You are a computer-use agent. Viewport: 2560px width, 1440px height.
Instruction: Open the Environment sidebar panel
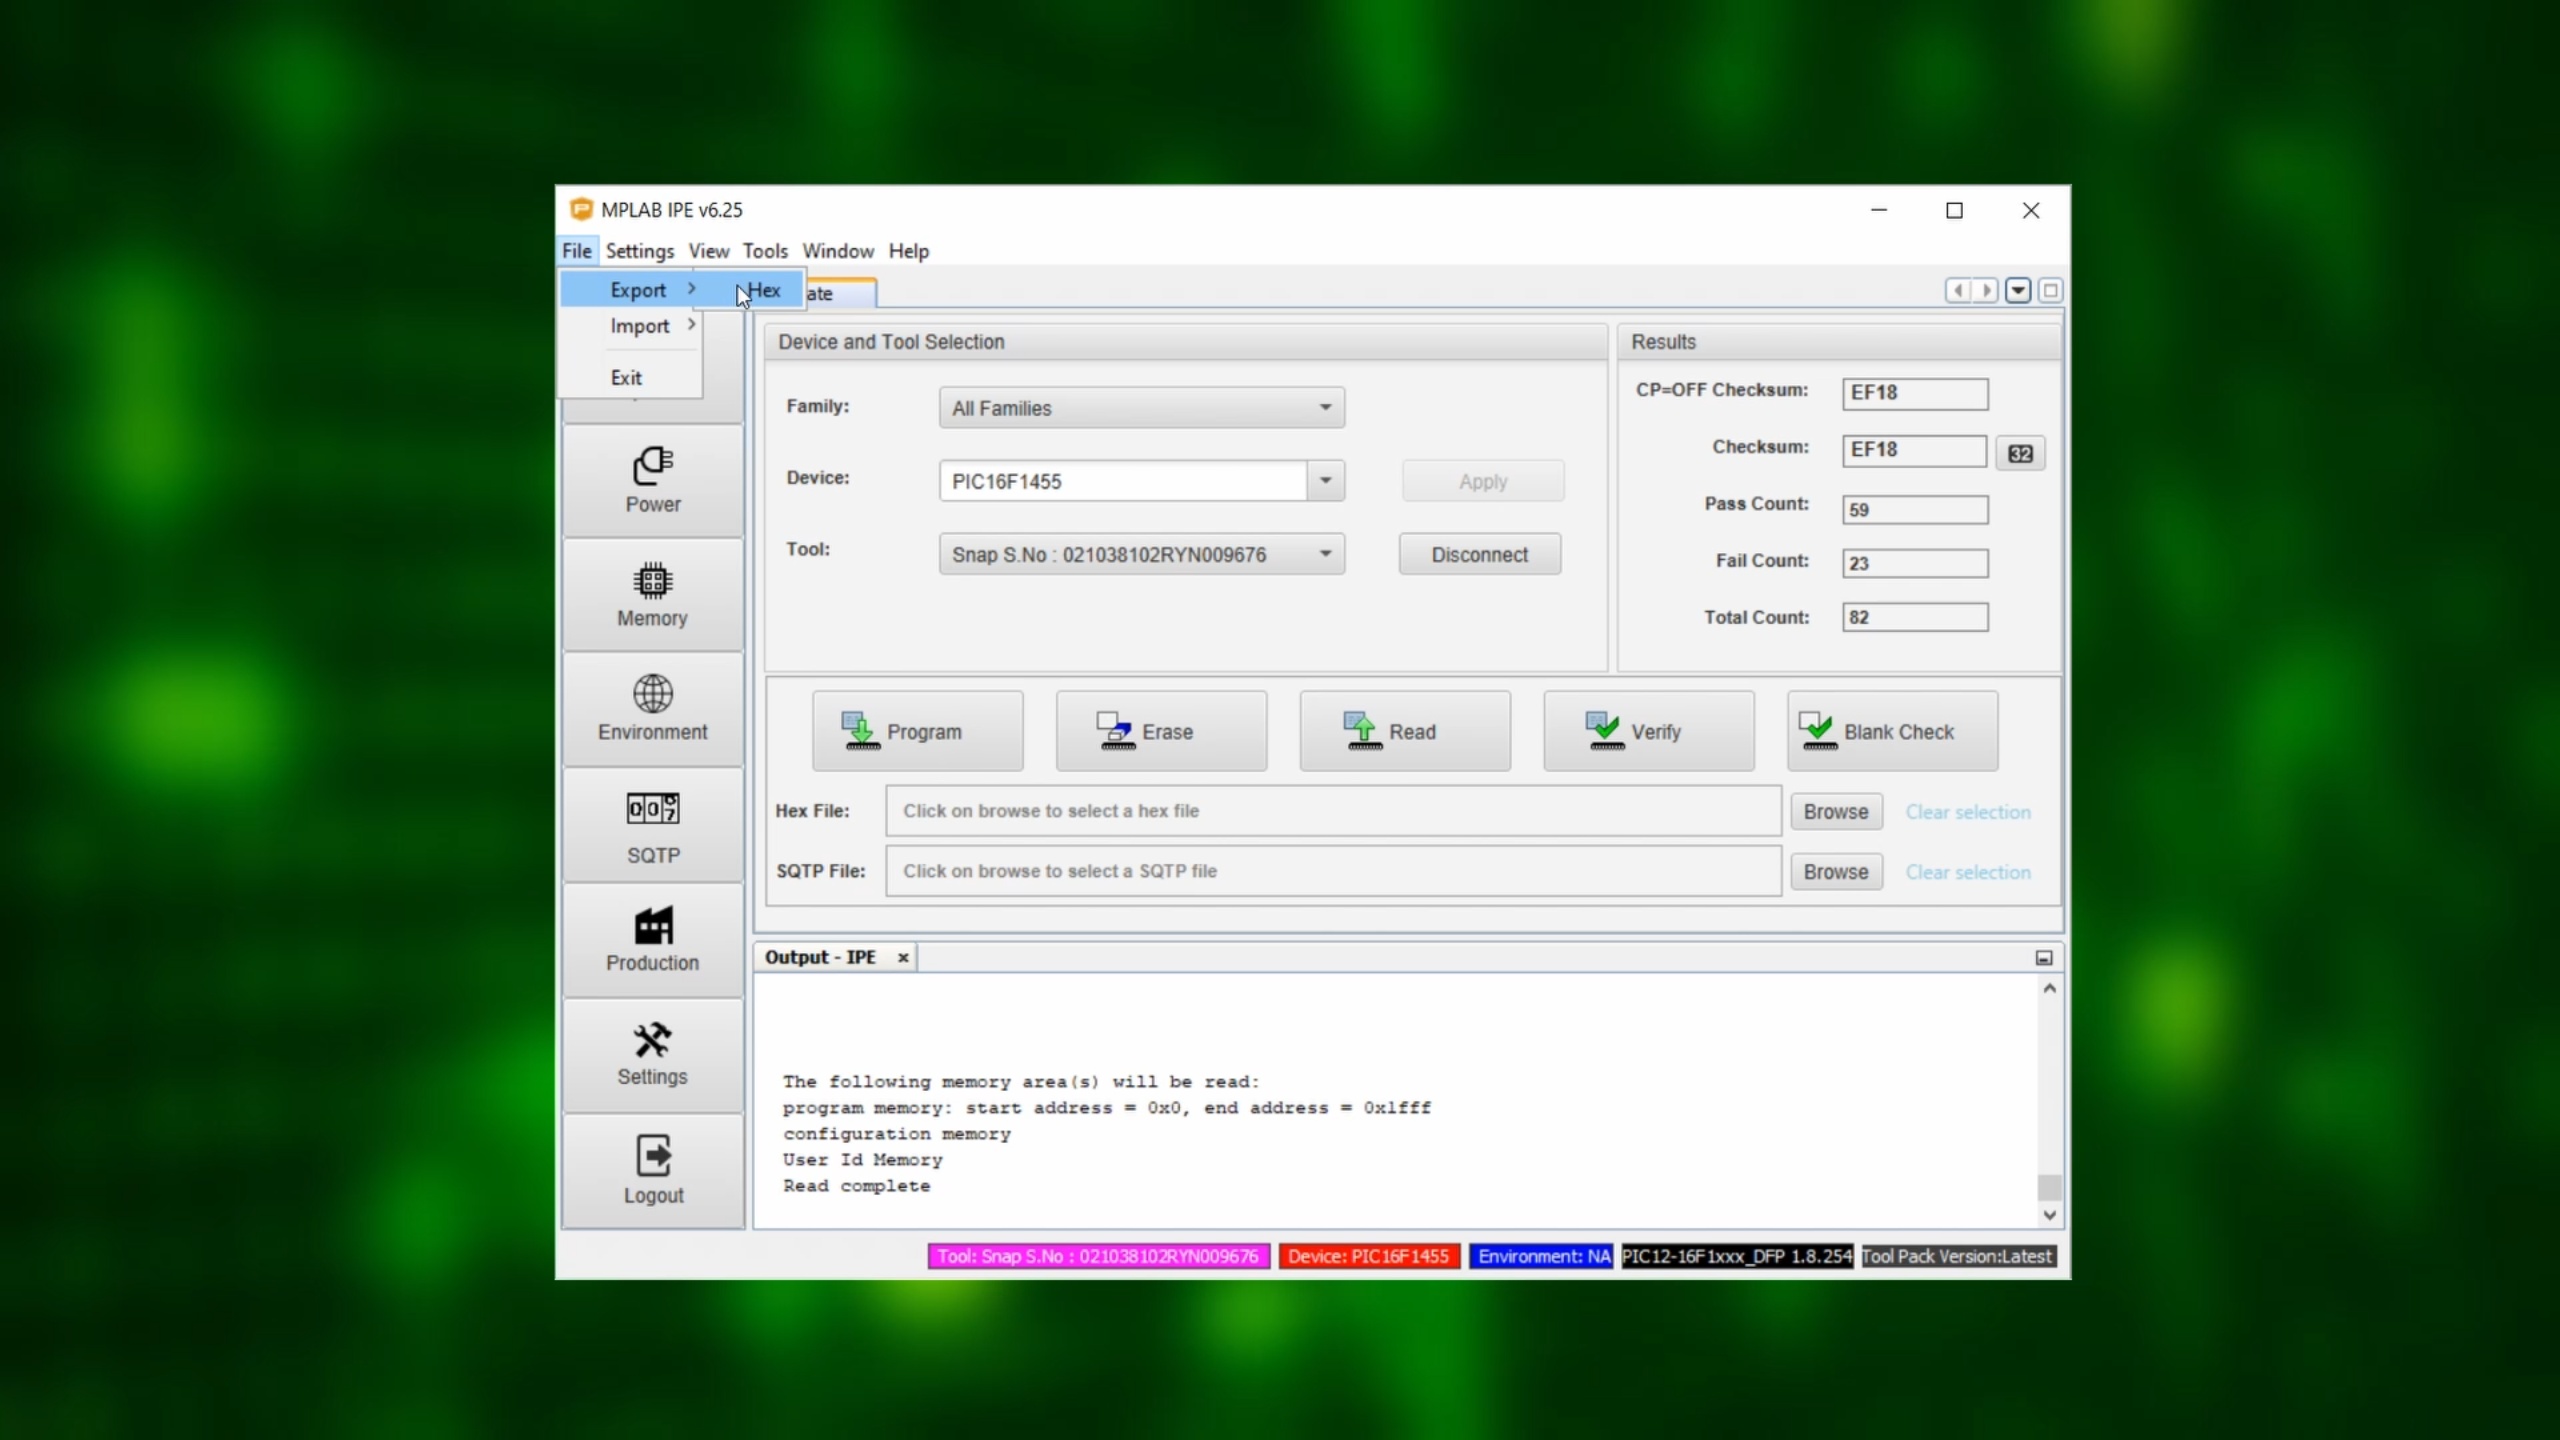[652, 708]
